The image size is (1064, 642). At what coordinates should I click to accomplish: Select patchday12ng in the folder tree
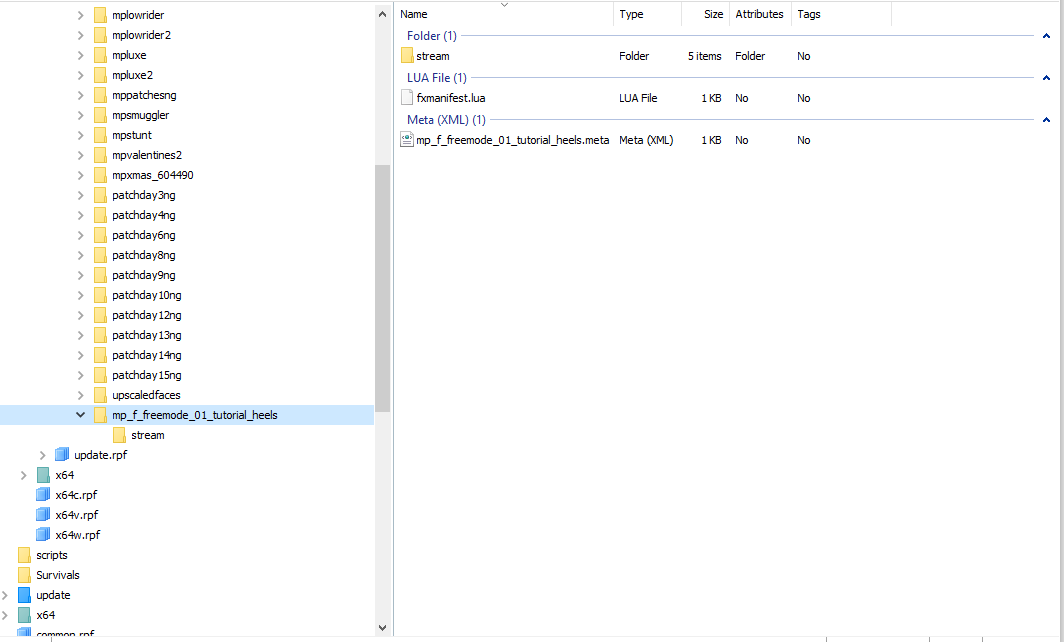pyautogui.click(x=147, y=316)
